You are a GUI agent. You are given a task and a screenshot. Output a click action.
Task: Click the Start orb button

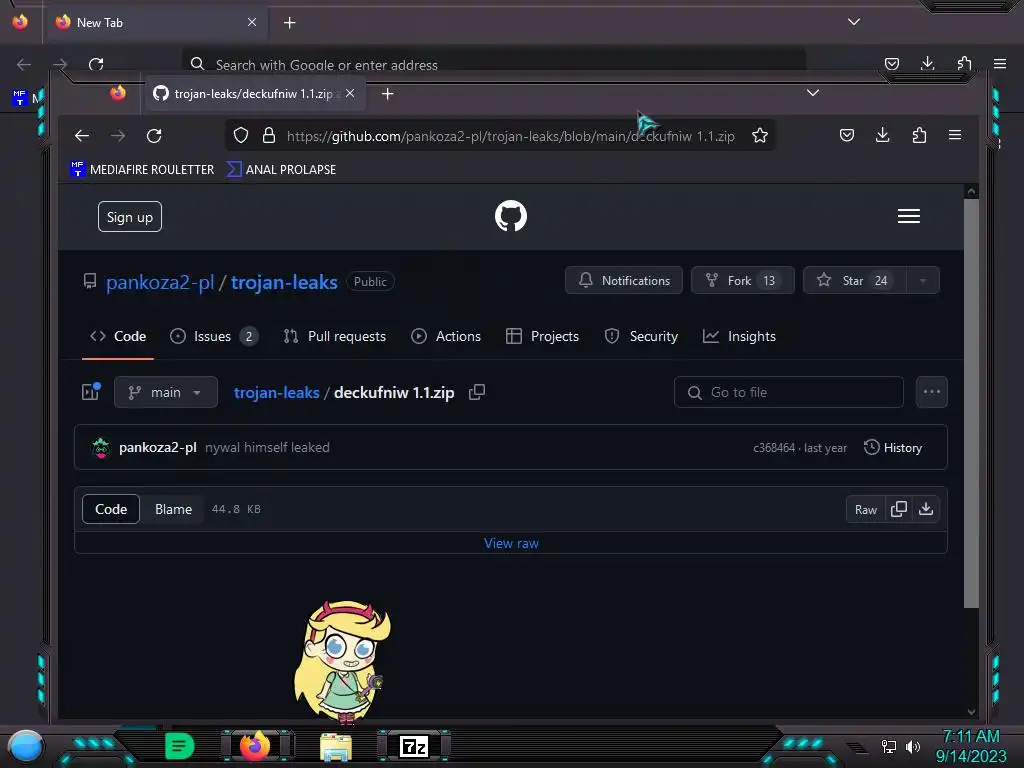click(26, 747)
